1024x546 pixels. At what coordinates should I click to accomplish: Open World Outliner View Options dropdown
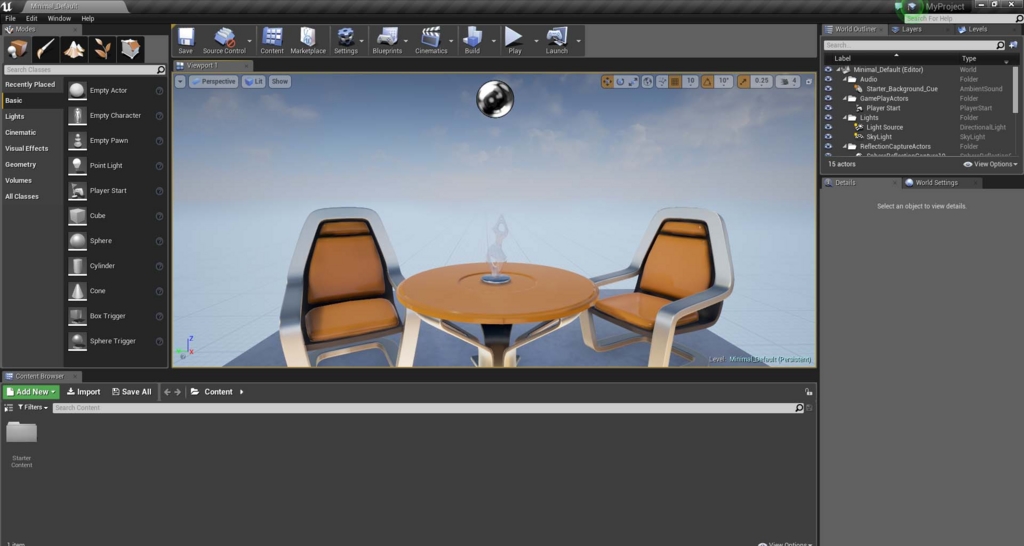coord(990,165)
